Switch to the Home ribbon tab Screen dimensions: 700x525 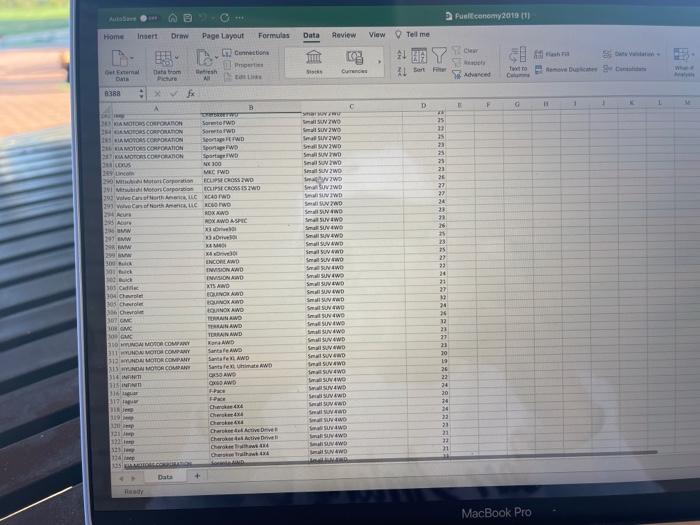click(x=113, y=37)
